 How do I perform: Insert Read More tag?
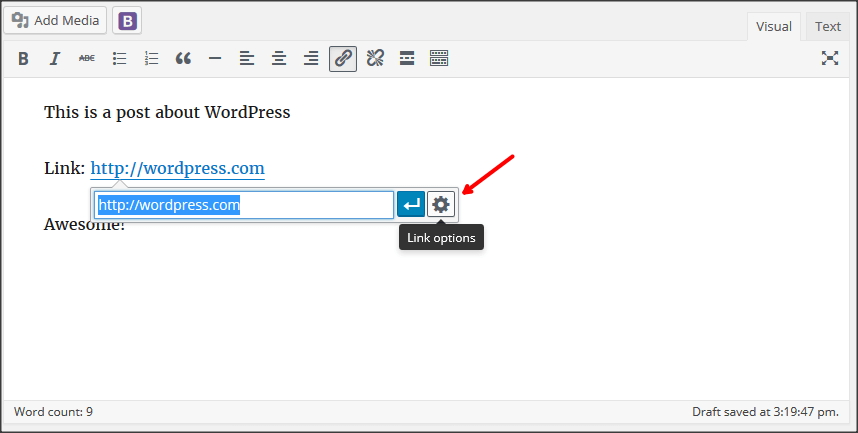point(407,59)
